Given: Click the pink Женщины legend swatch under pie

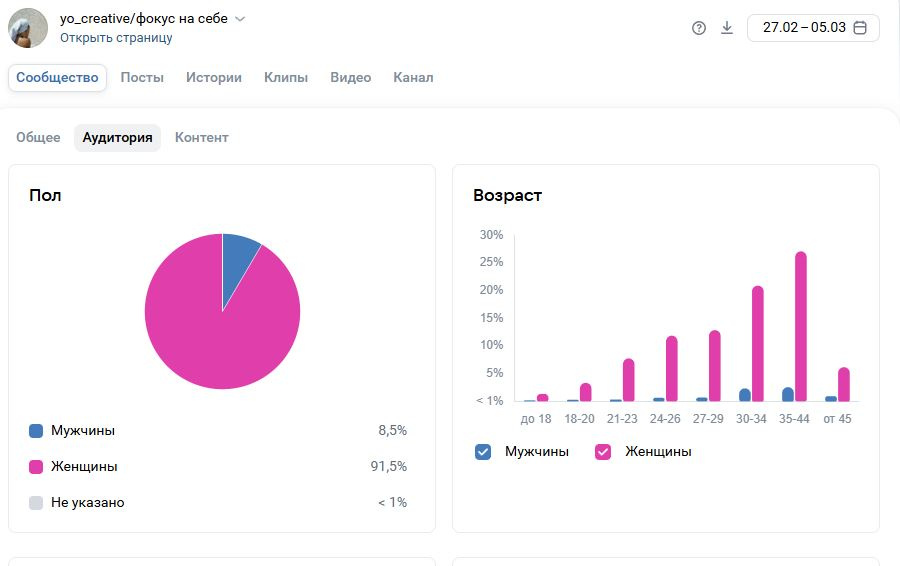Looking at the screenshot, I should [x=36, y=467].
